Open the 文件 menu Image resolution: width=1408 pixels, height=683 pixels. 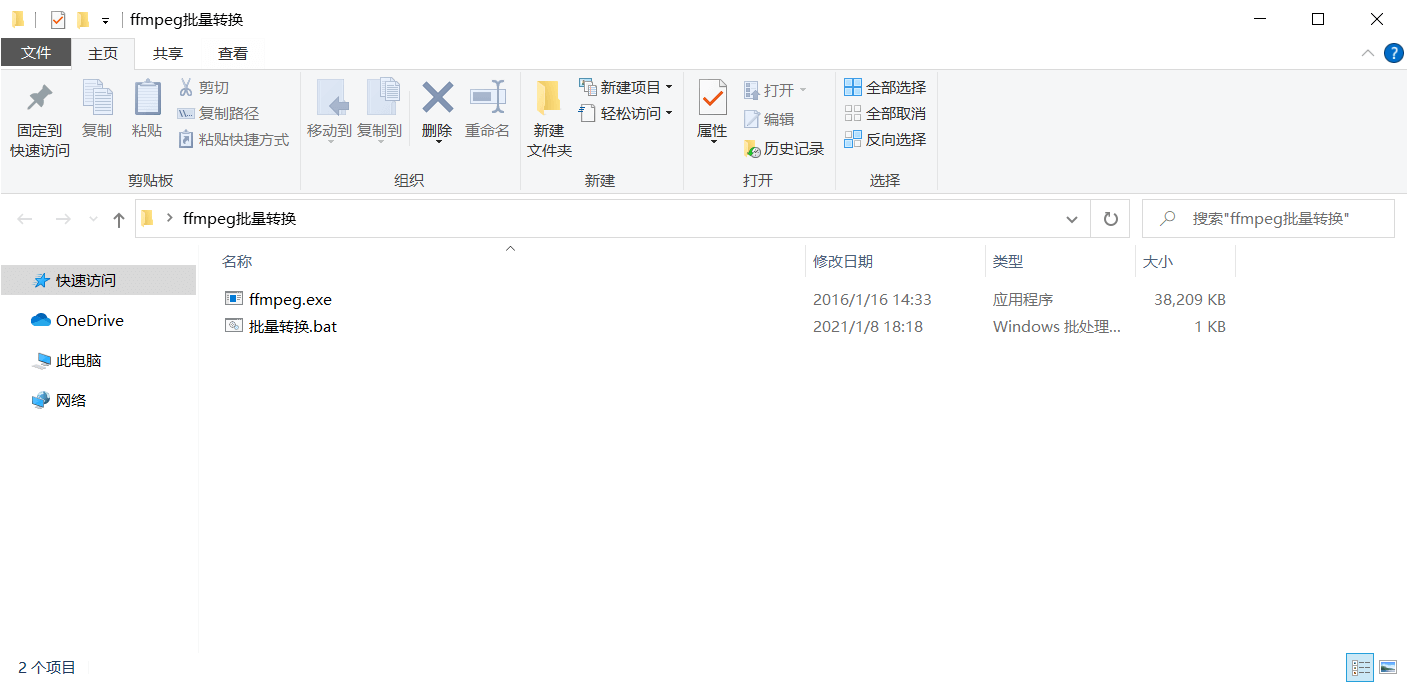pyautogui.click(x=36, y=53)
